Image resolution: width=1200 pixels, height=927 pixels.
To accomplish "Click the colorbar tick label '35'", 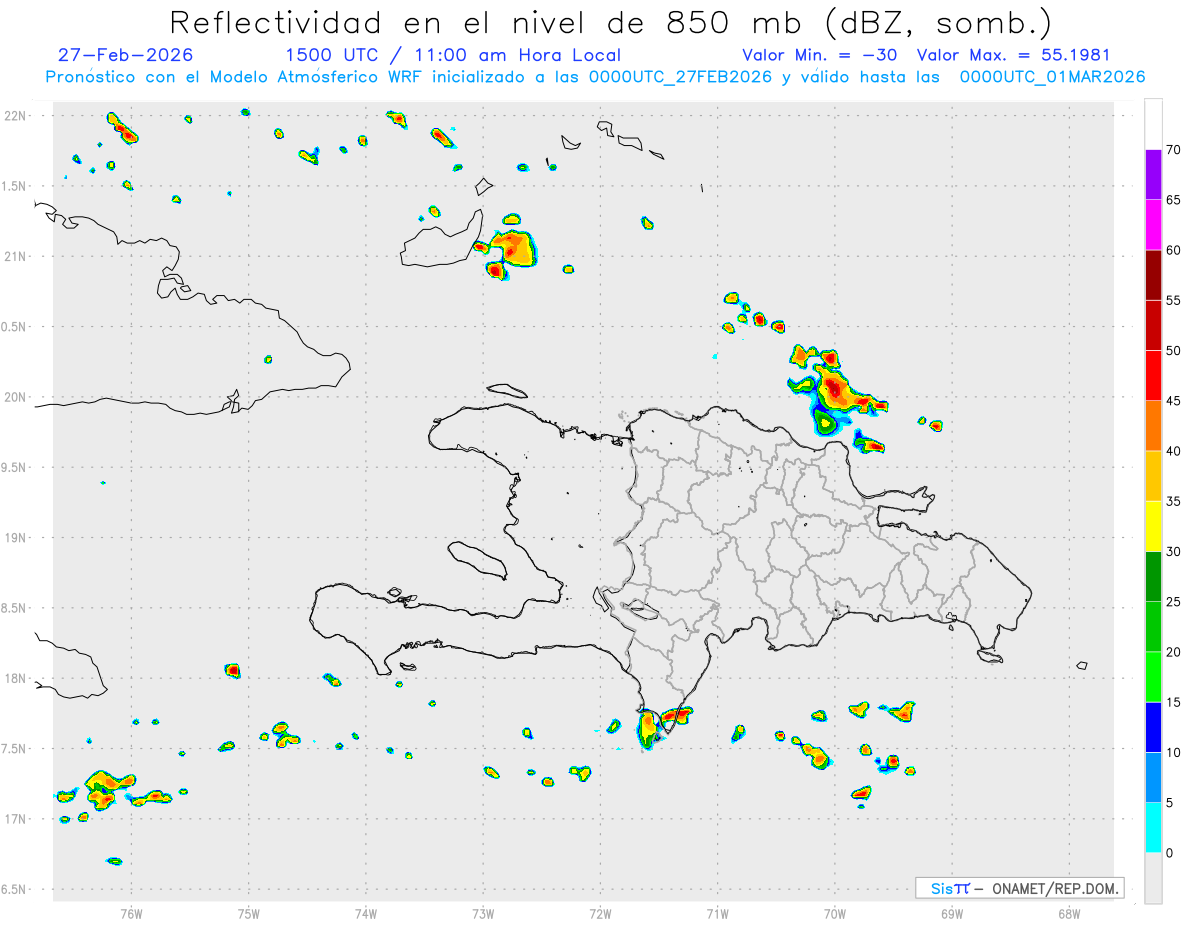I will (1174, 501).
